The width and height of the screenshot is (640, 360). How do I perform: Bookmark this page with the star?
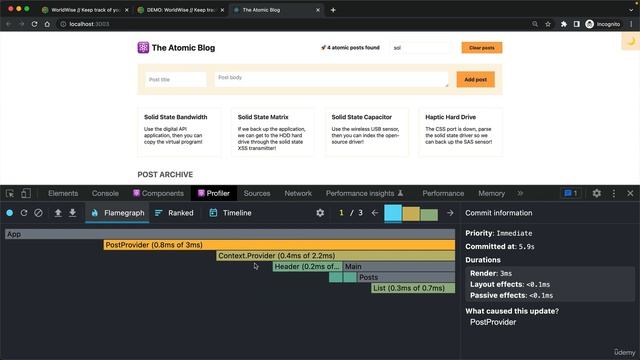548,24
